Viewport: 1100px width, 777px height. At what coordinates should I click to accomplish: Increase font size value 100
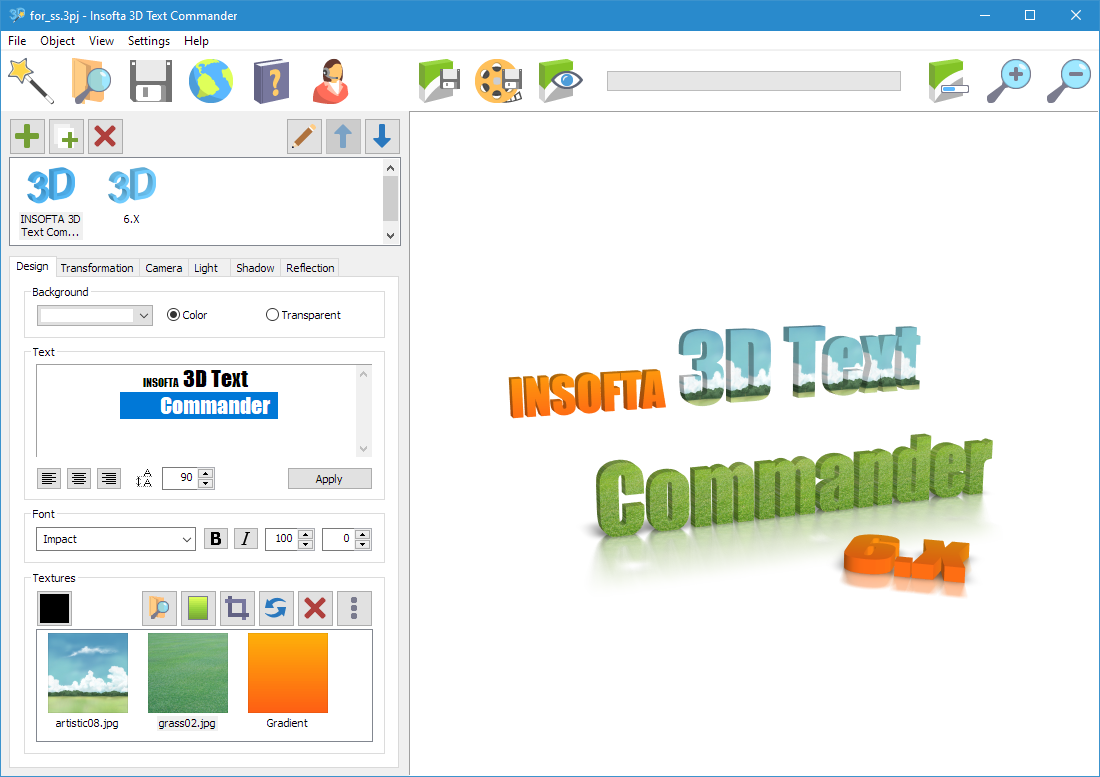[x=305, y=534]
